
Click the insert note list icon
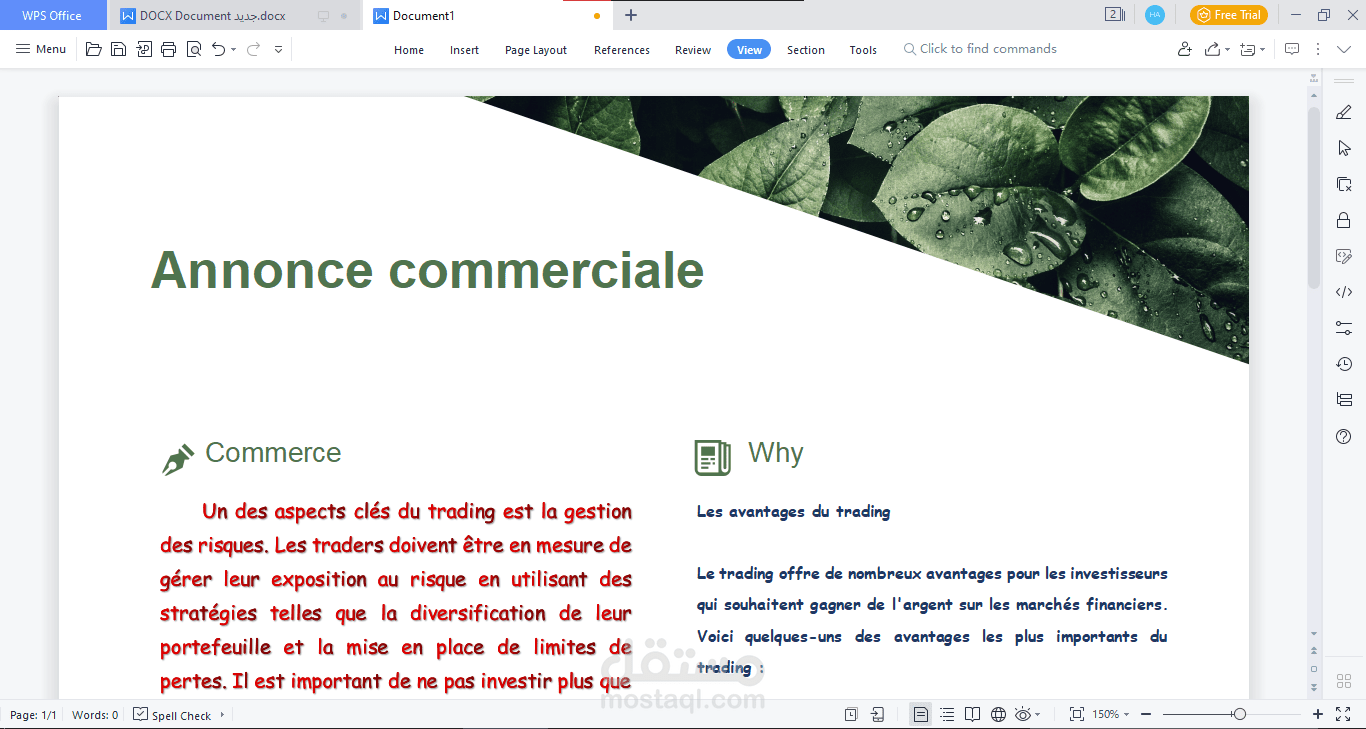tap(1247, 49)
